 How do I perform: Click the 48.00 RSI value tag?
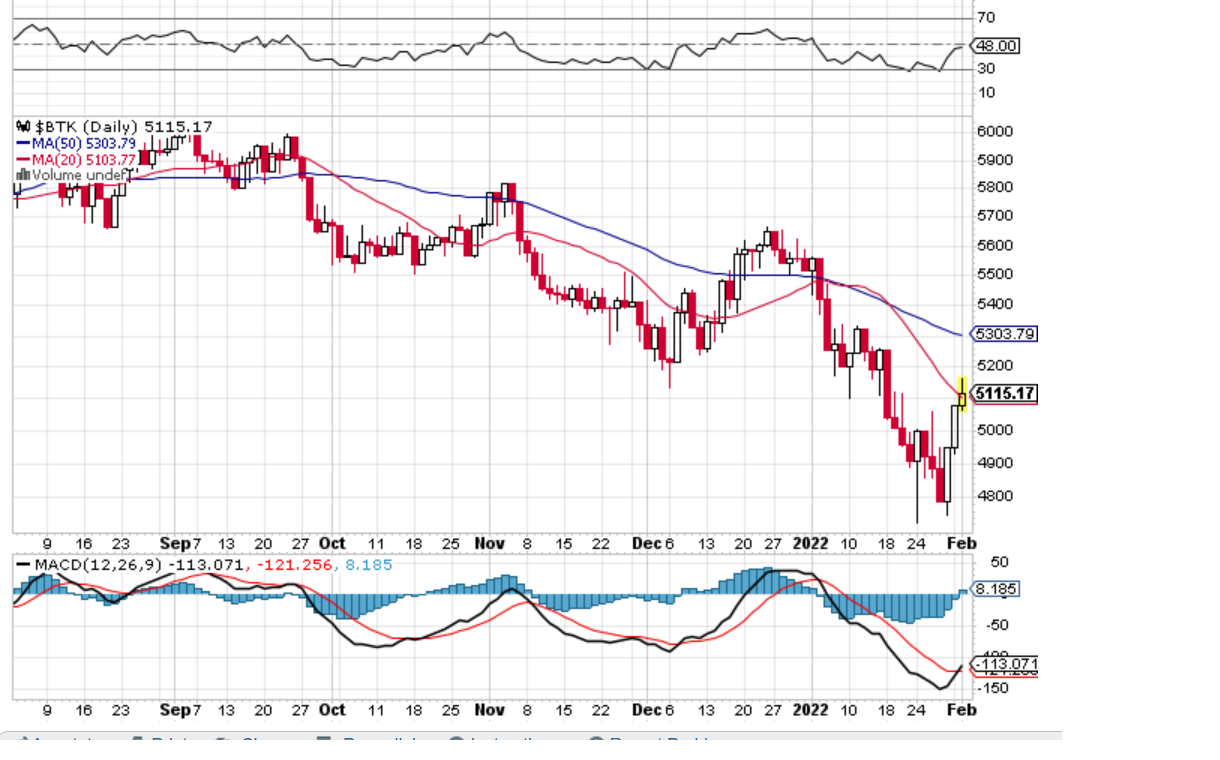coord(995,46)
